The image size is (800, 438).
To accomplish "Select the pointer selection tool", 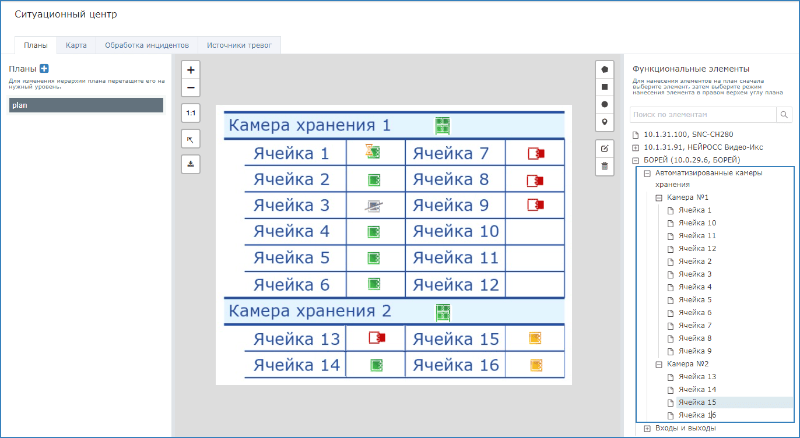I will tap(190, 139).
